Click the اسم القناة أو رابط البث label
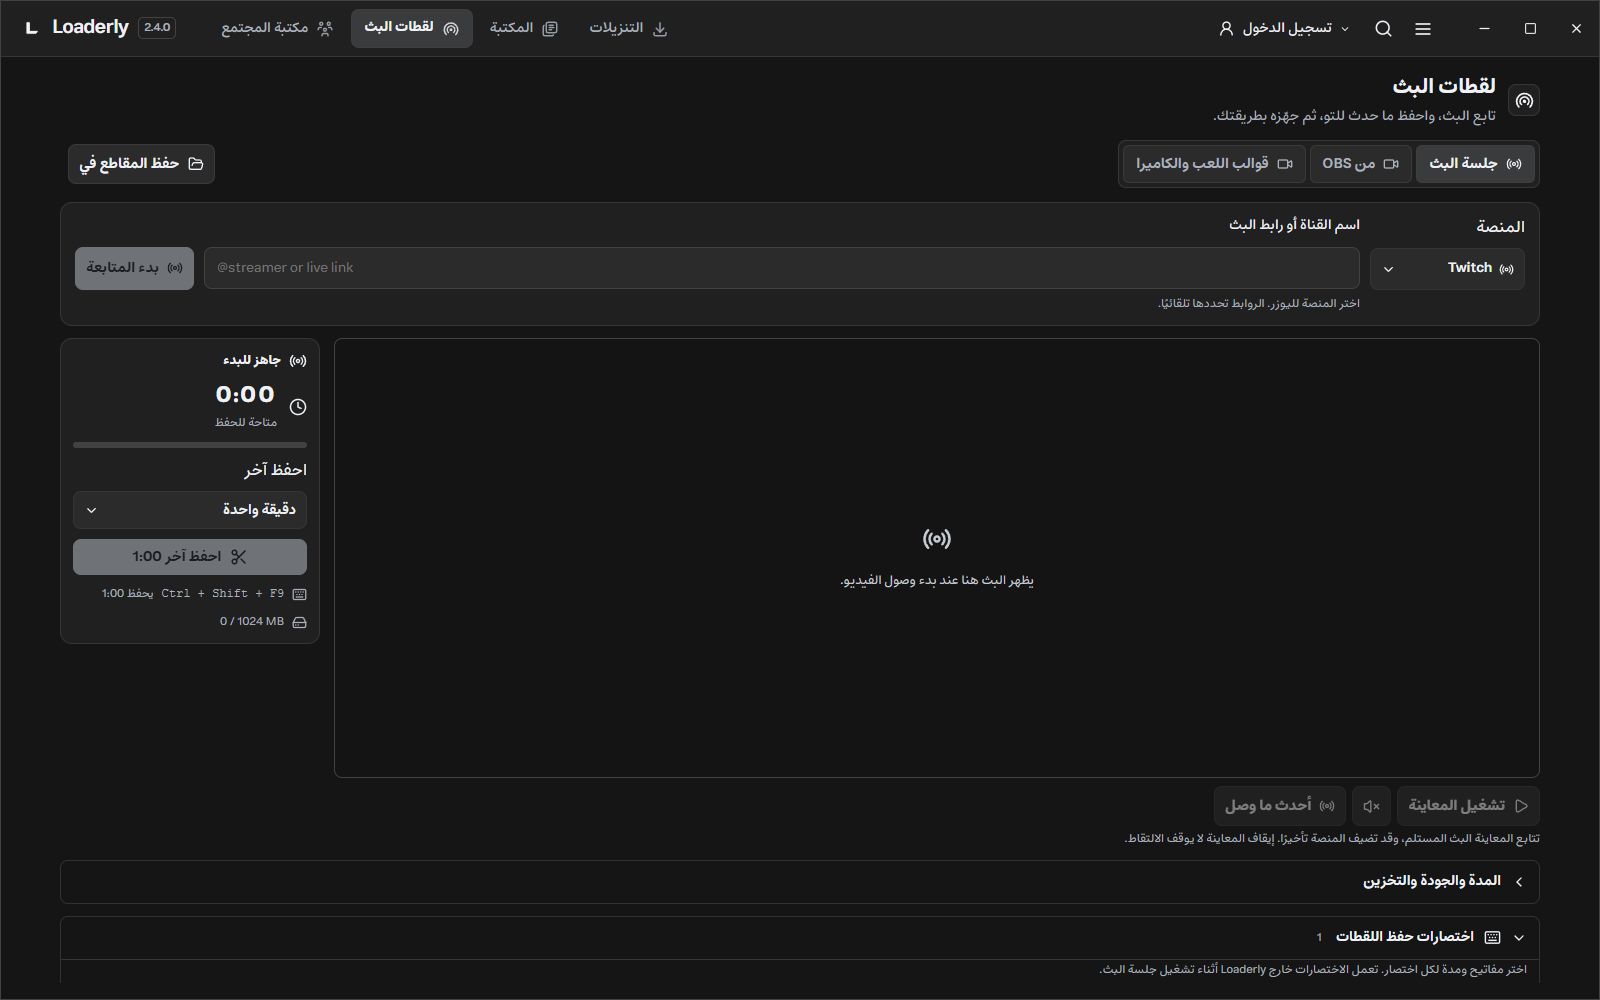1600x1000 pixels. point(1294,225)
